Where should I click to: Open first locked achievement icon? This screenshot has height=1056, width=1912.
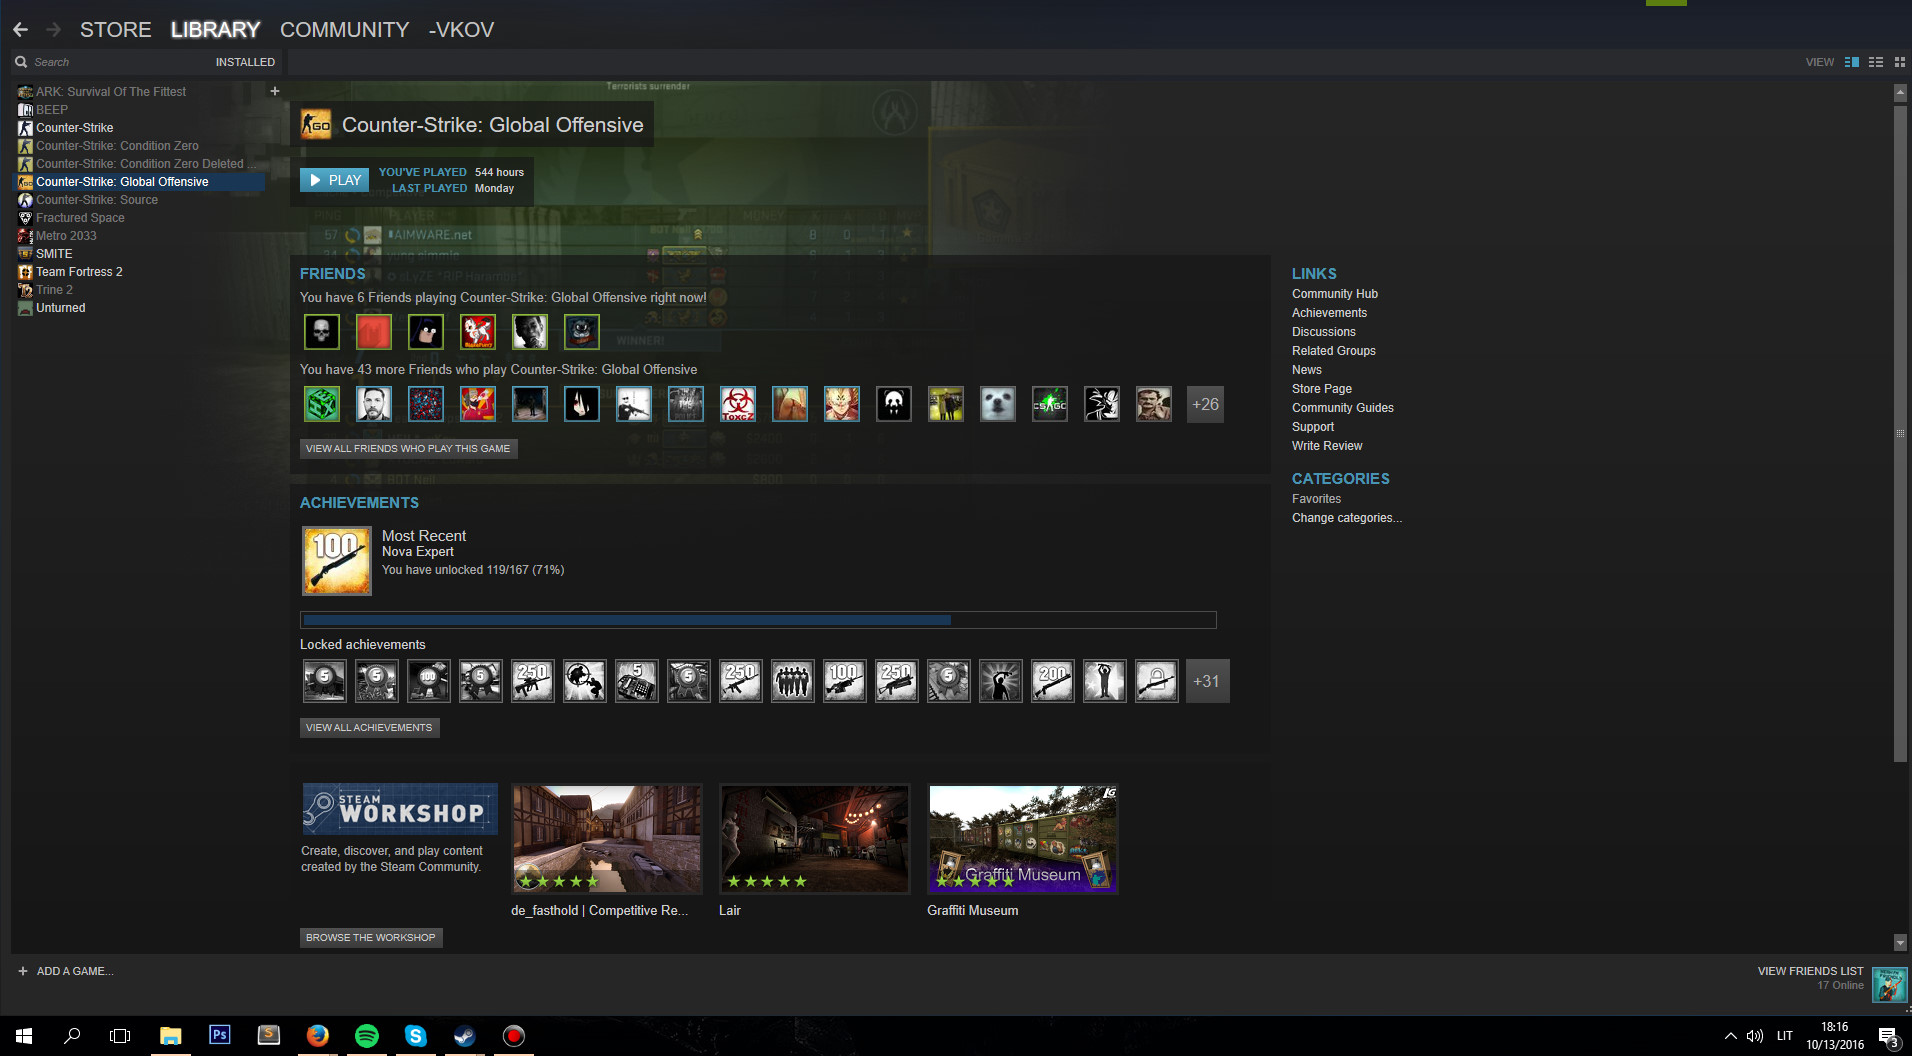(324, 681)
